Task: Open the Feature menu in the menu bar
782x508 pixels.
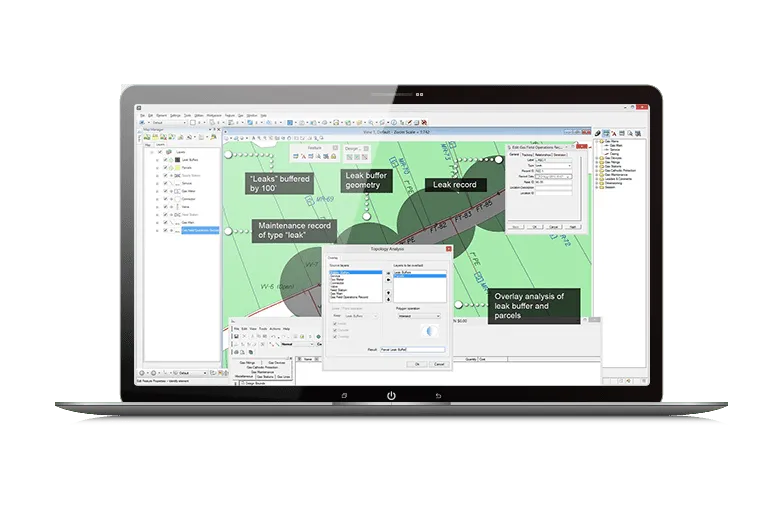Action: (230, 116)
